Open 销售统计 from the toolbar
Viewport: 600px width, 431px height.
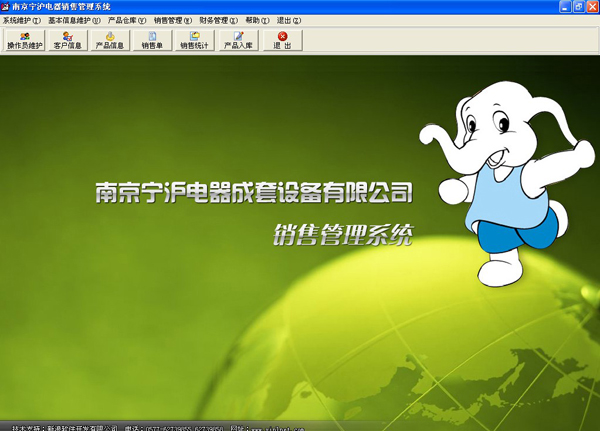point(194,40)
